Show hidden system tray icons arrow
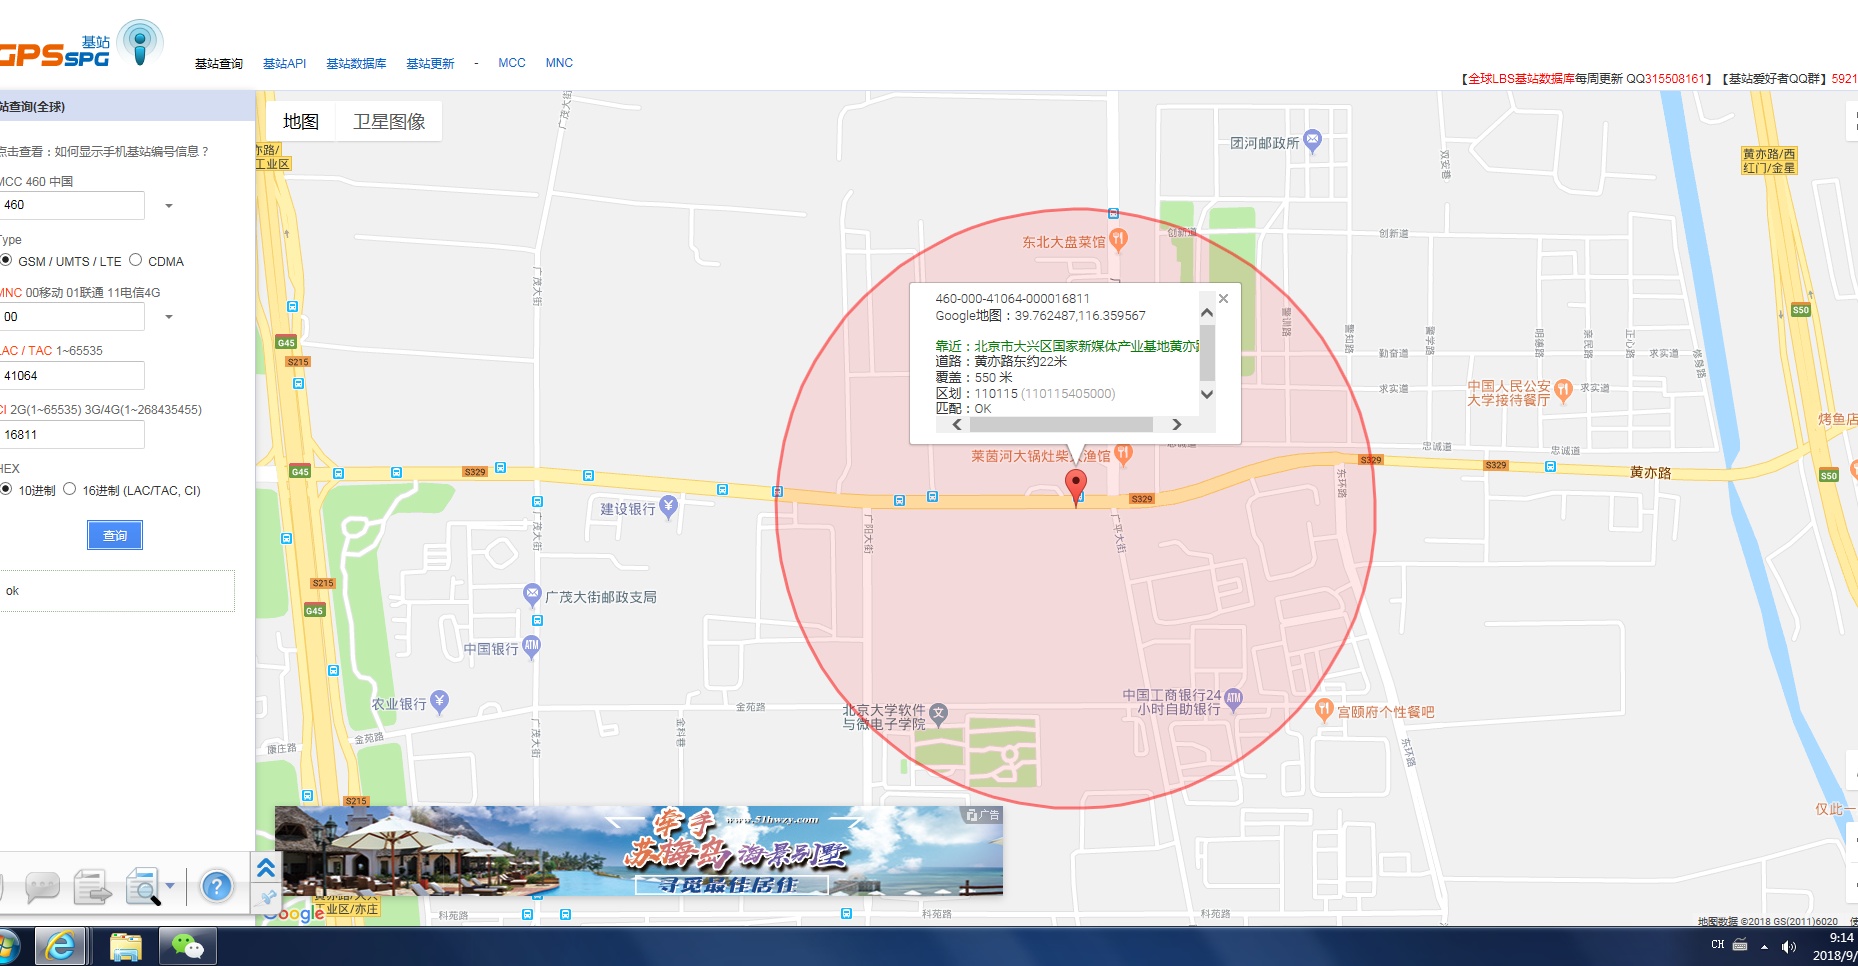The width and height of the screenshot is (1858, 966). (1765, 946)
